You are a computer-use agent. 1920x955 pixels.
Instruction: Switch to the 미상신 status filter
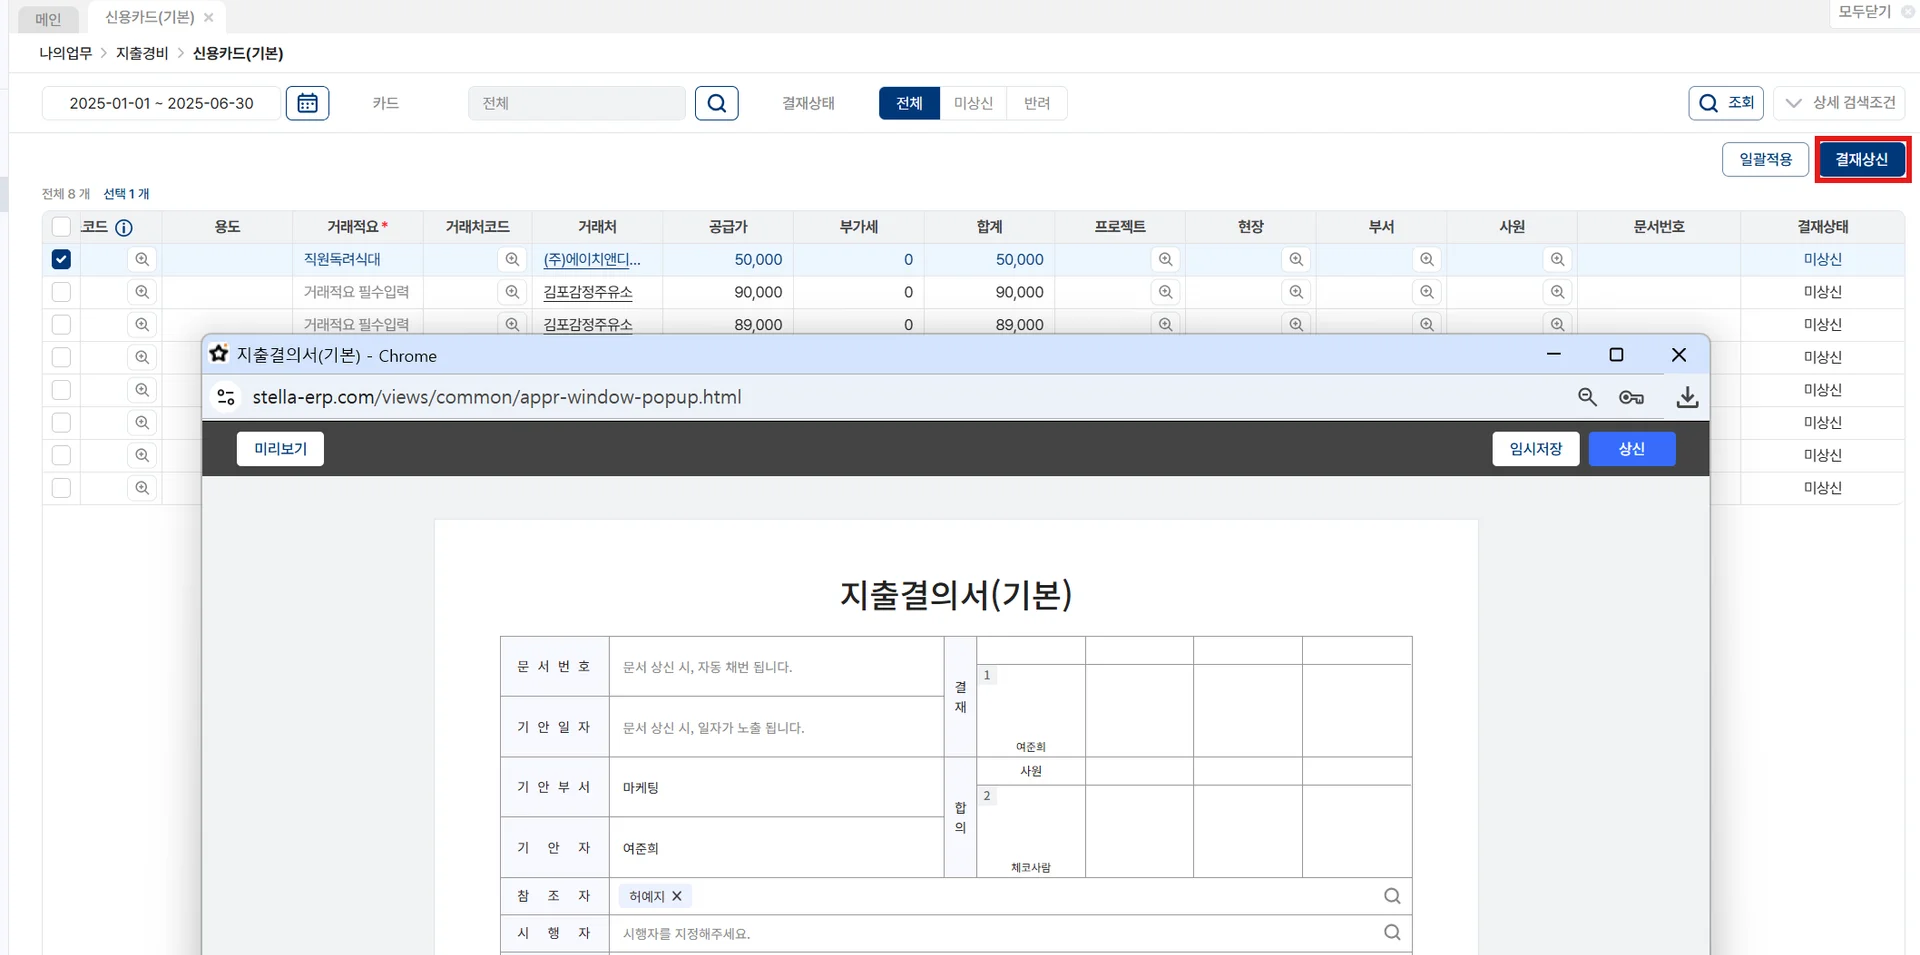pos(972,103)
